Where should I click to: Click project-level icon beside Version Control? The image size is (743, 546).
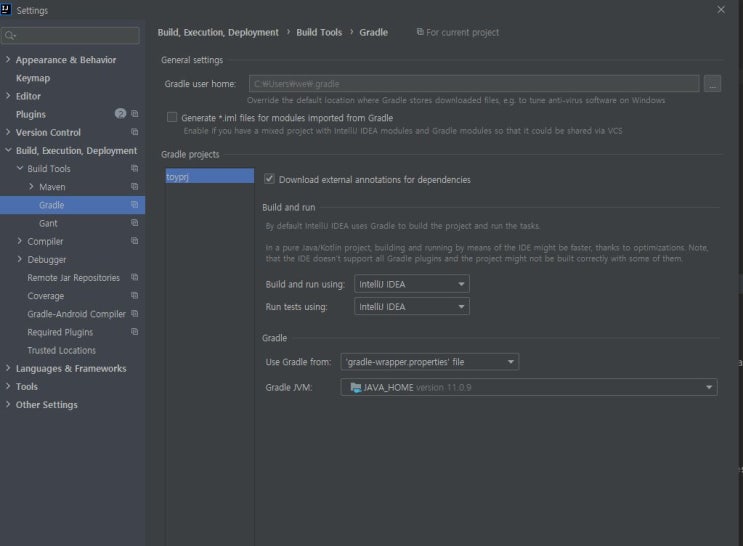135,132
